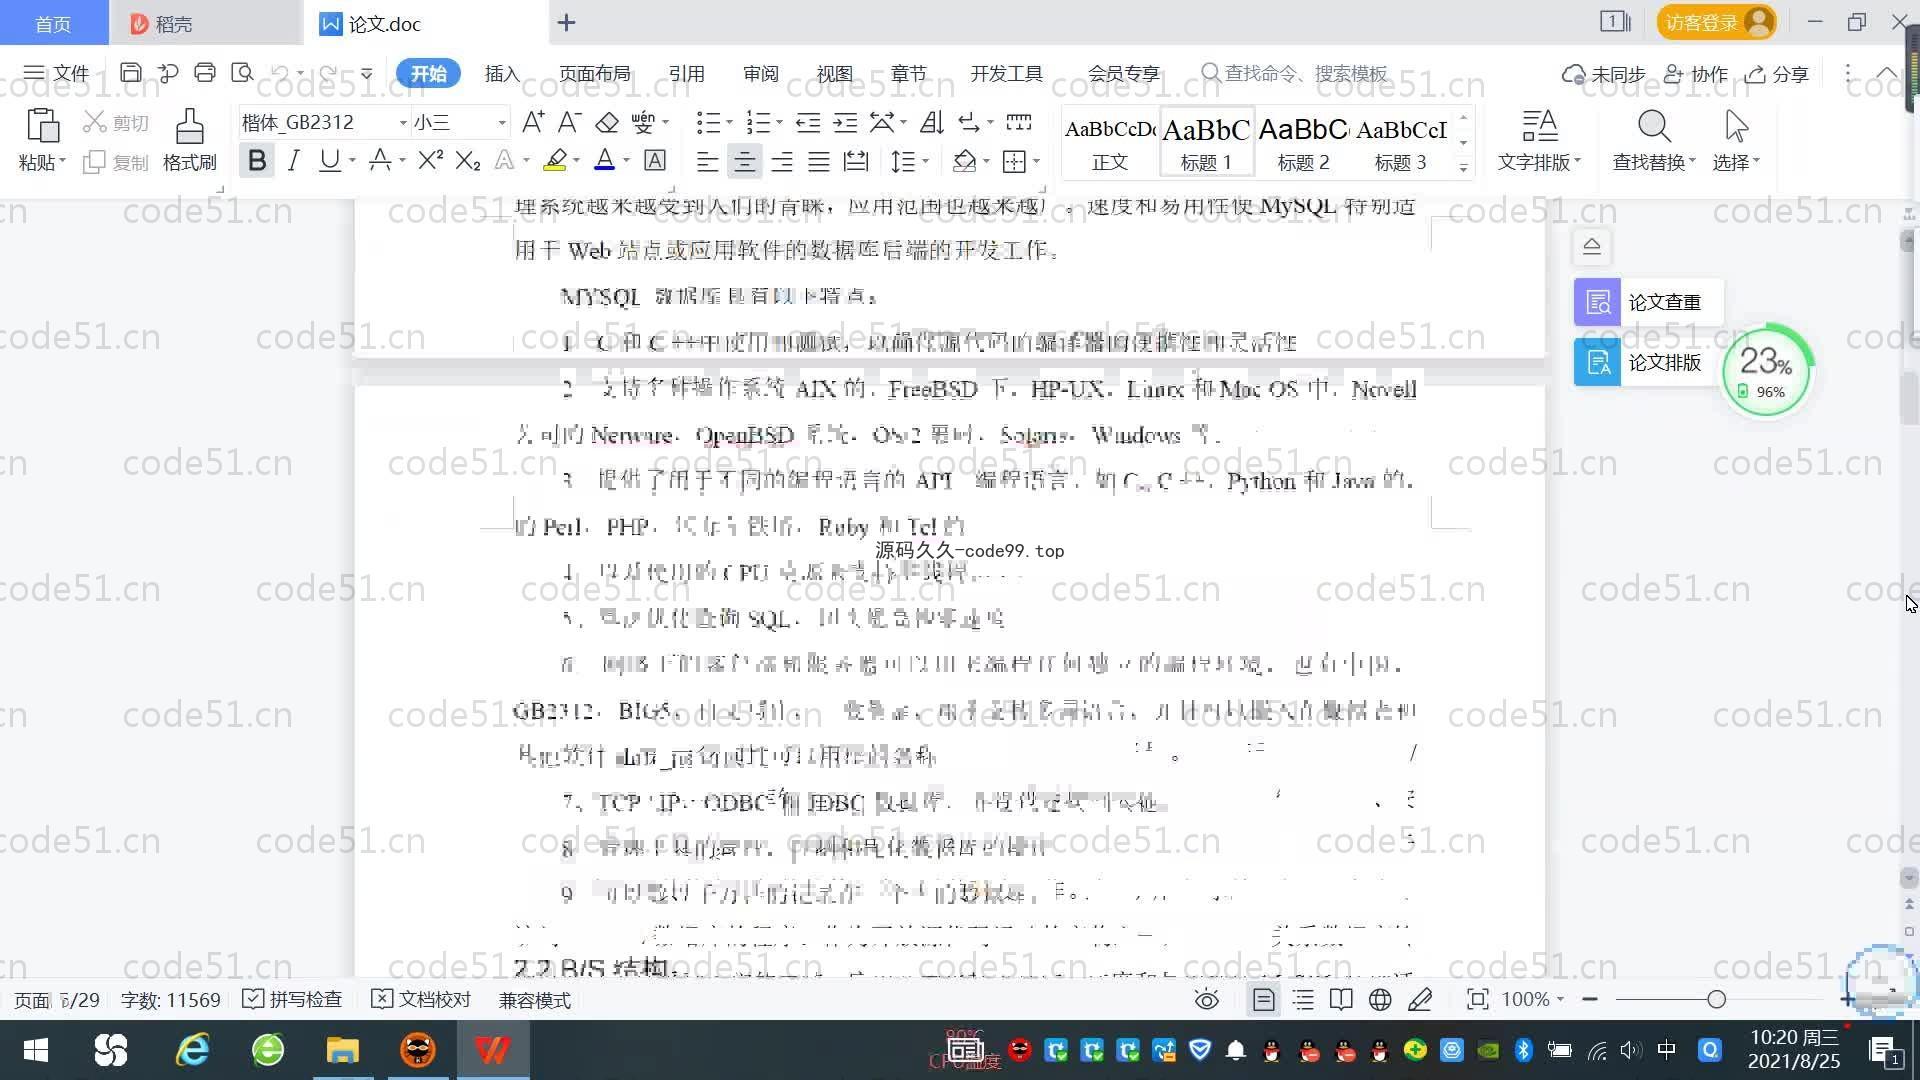Adjust the zoom slider handle

coord(1716,999)
